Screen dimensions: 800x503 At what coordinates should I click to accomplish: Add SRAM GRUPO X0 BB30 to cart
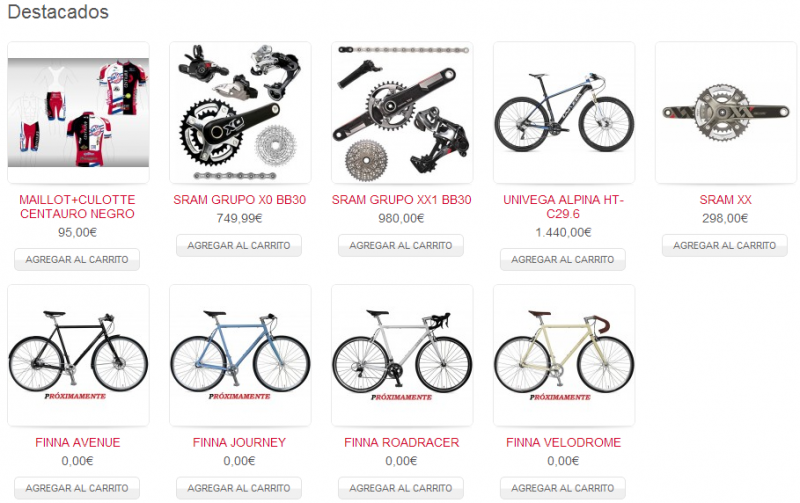click(x=239, y=245)
